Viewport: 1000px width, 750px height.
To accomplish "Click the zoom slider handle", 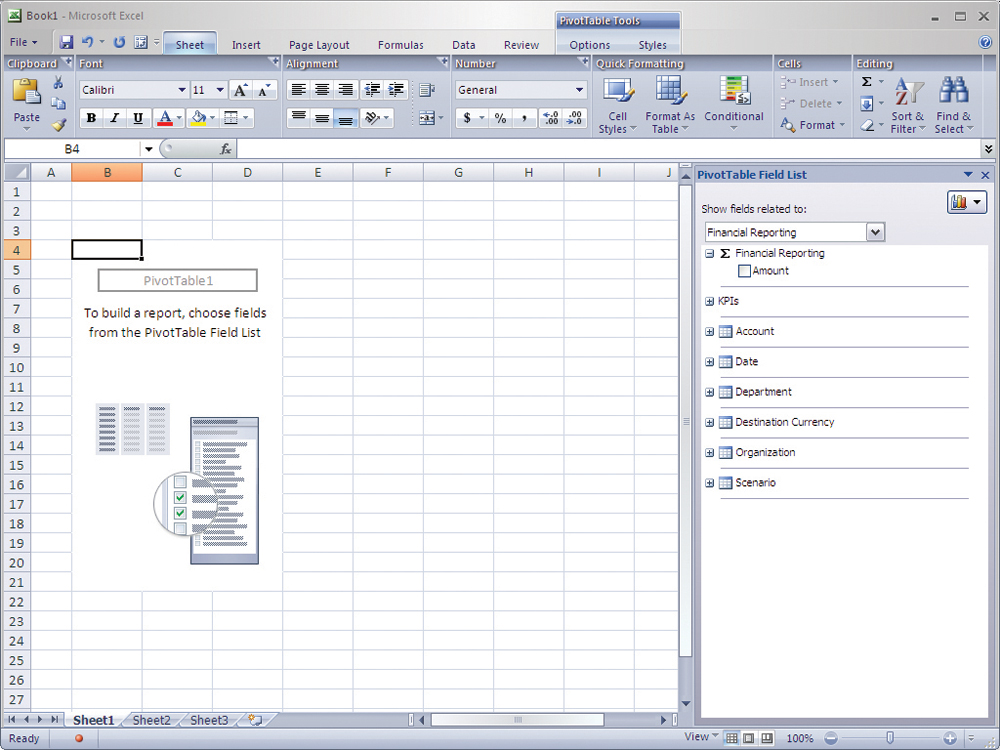I will coord(890,738).
